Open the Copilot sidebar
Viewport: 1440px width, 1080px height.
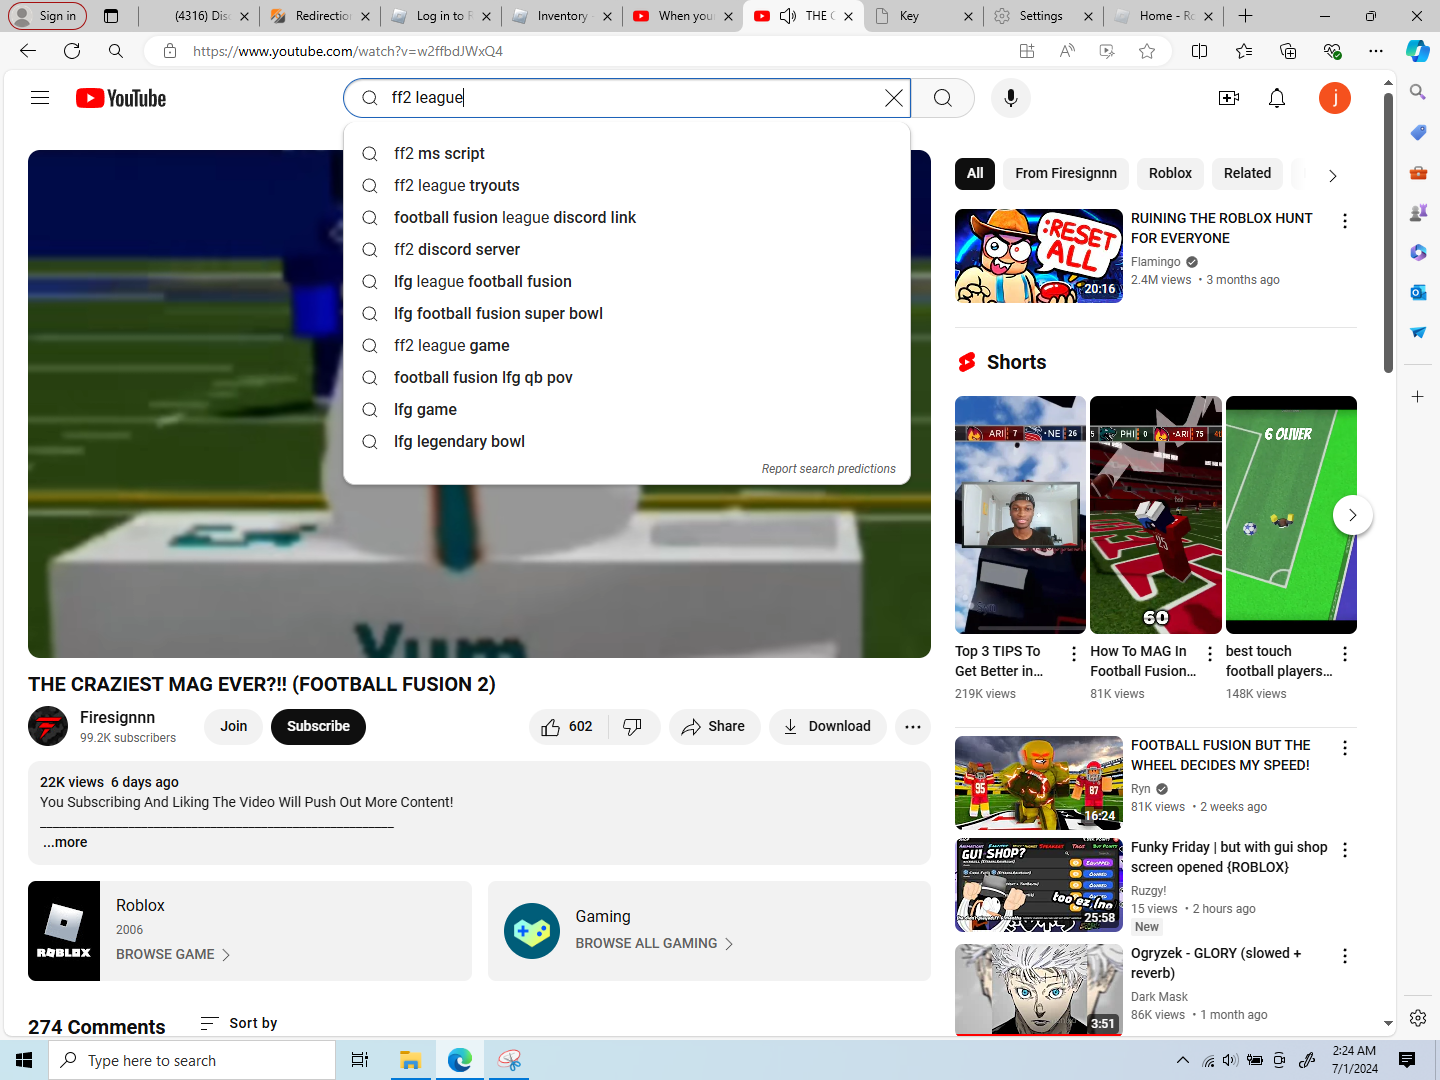pos(1417,51)
